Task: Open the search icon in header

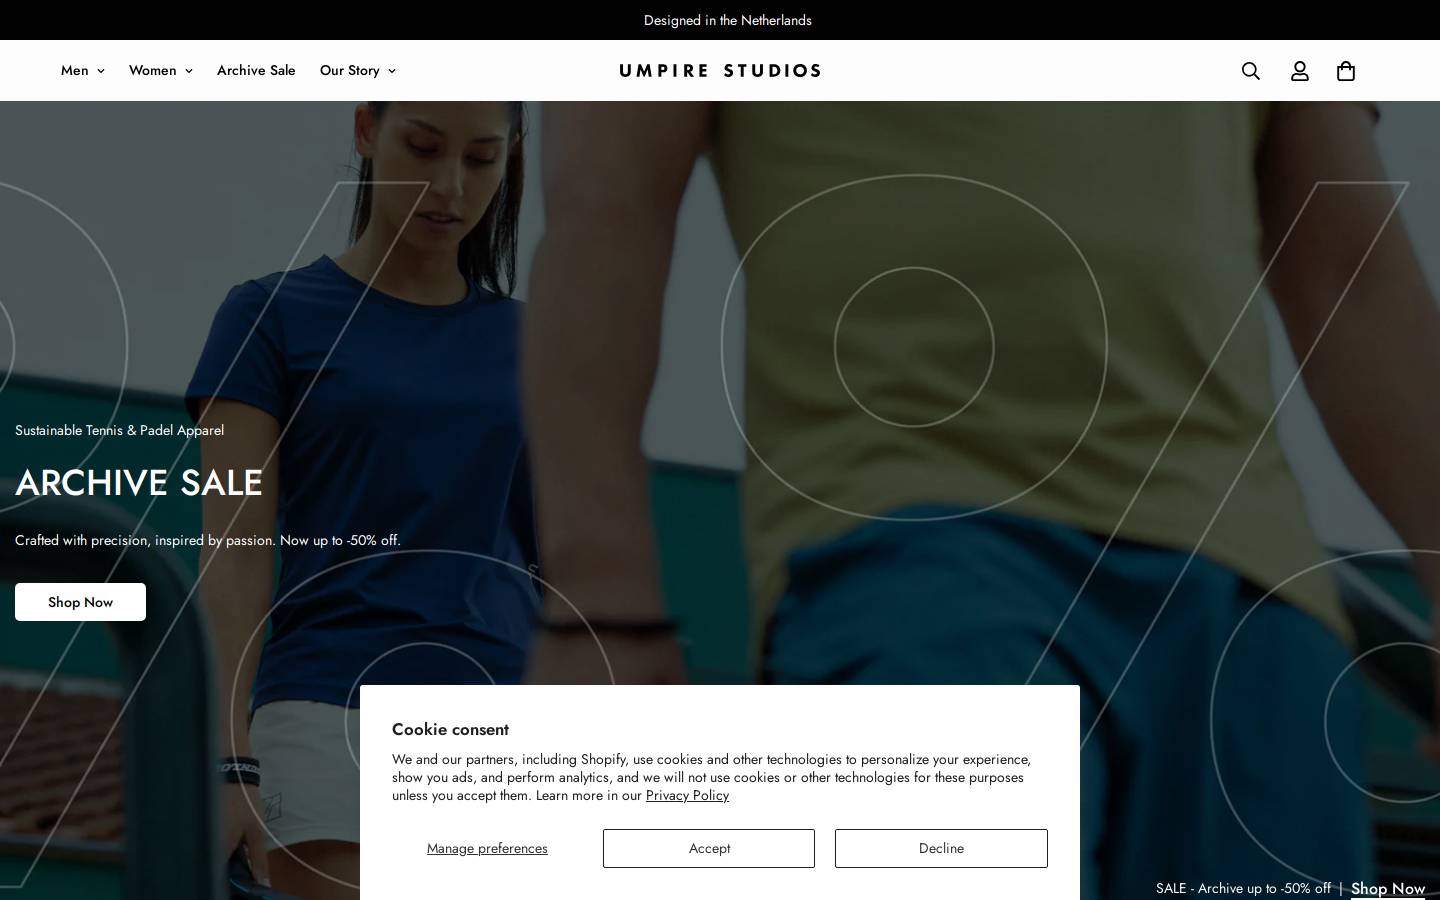Action: click(1251, 71)
